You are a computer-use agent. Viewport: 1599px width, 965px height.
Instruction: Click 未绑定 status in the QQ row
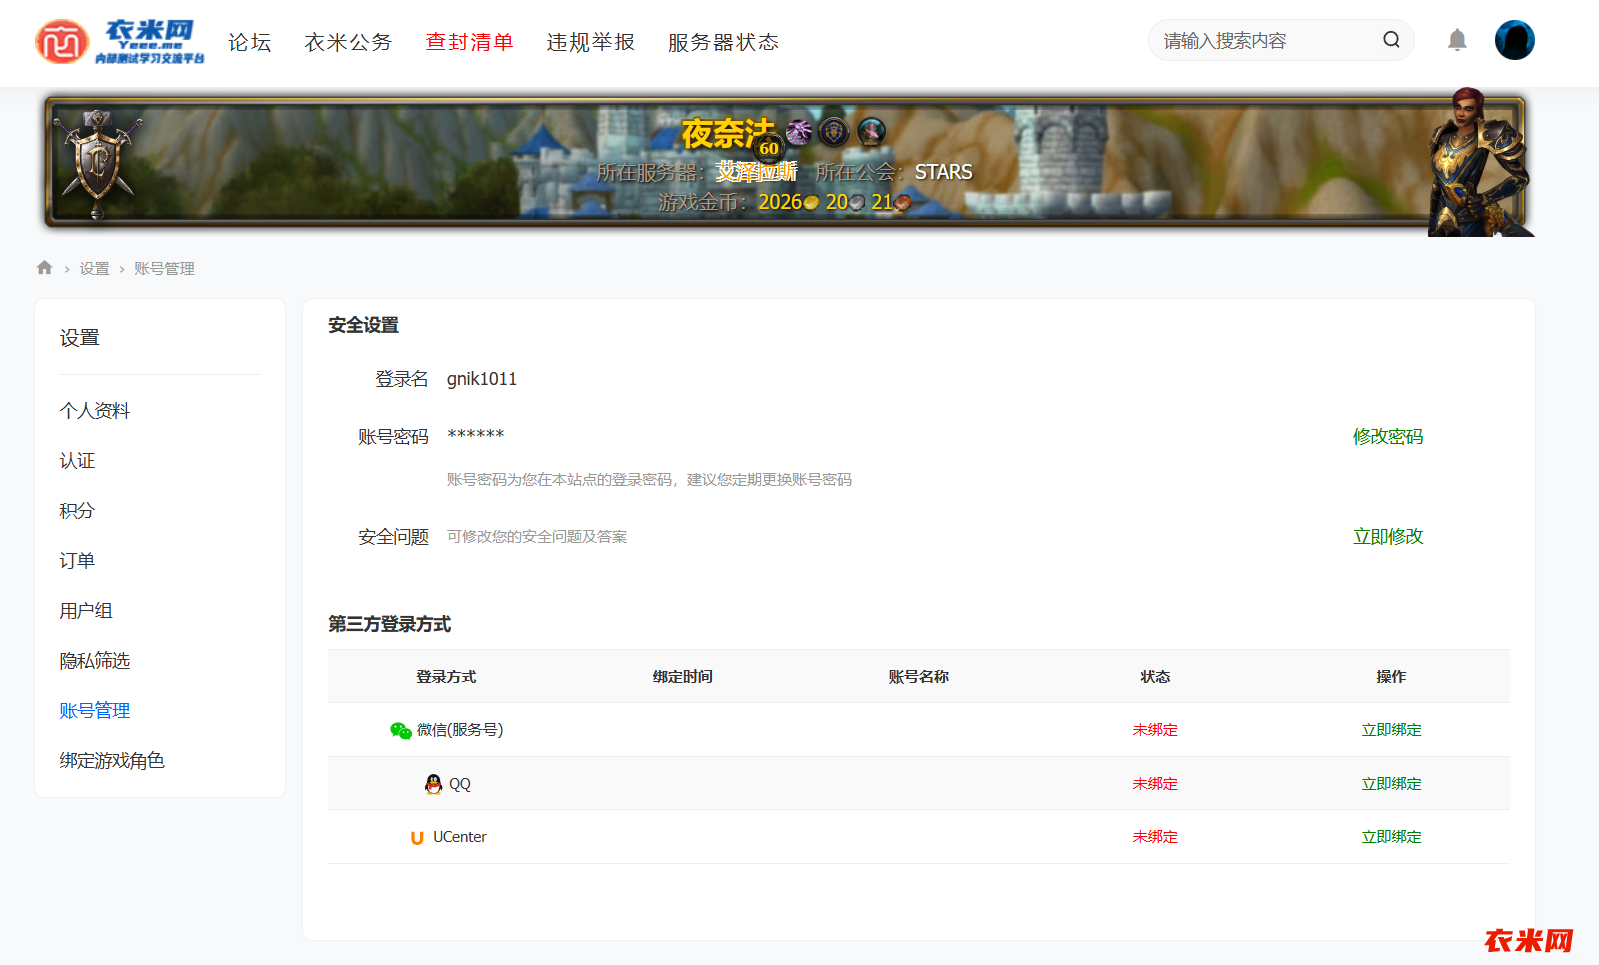(x=1155, y=784)
